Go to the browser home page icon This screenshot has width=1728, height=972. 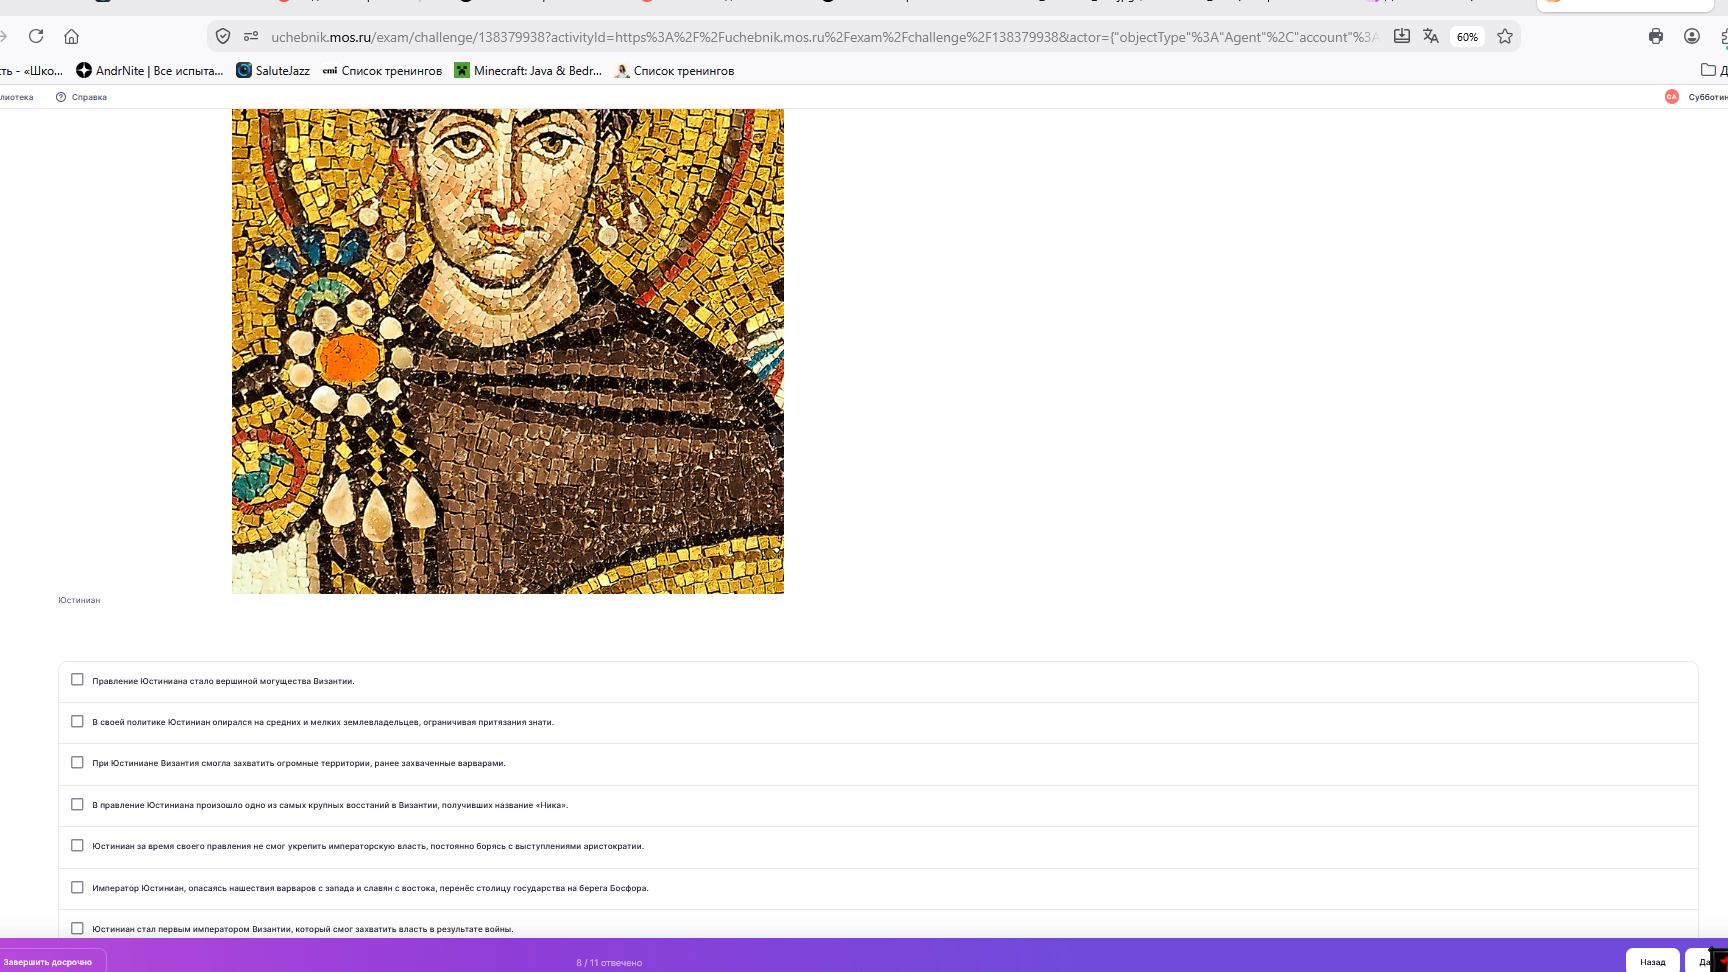(x=71, y=36)
